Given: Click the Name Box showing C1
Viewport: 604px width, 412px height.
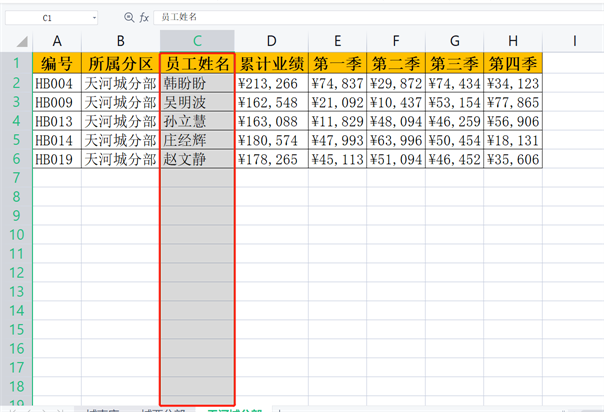Looking at the screenshot, I should pos(47,18).
